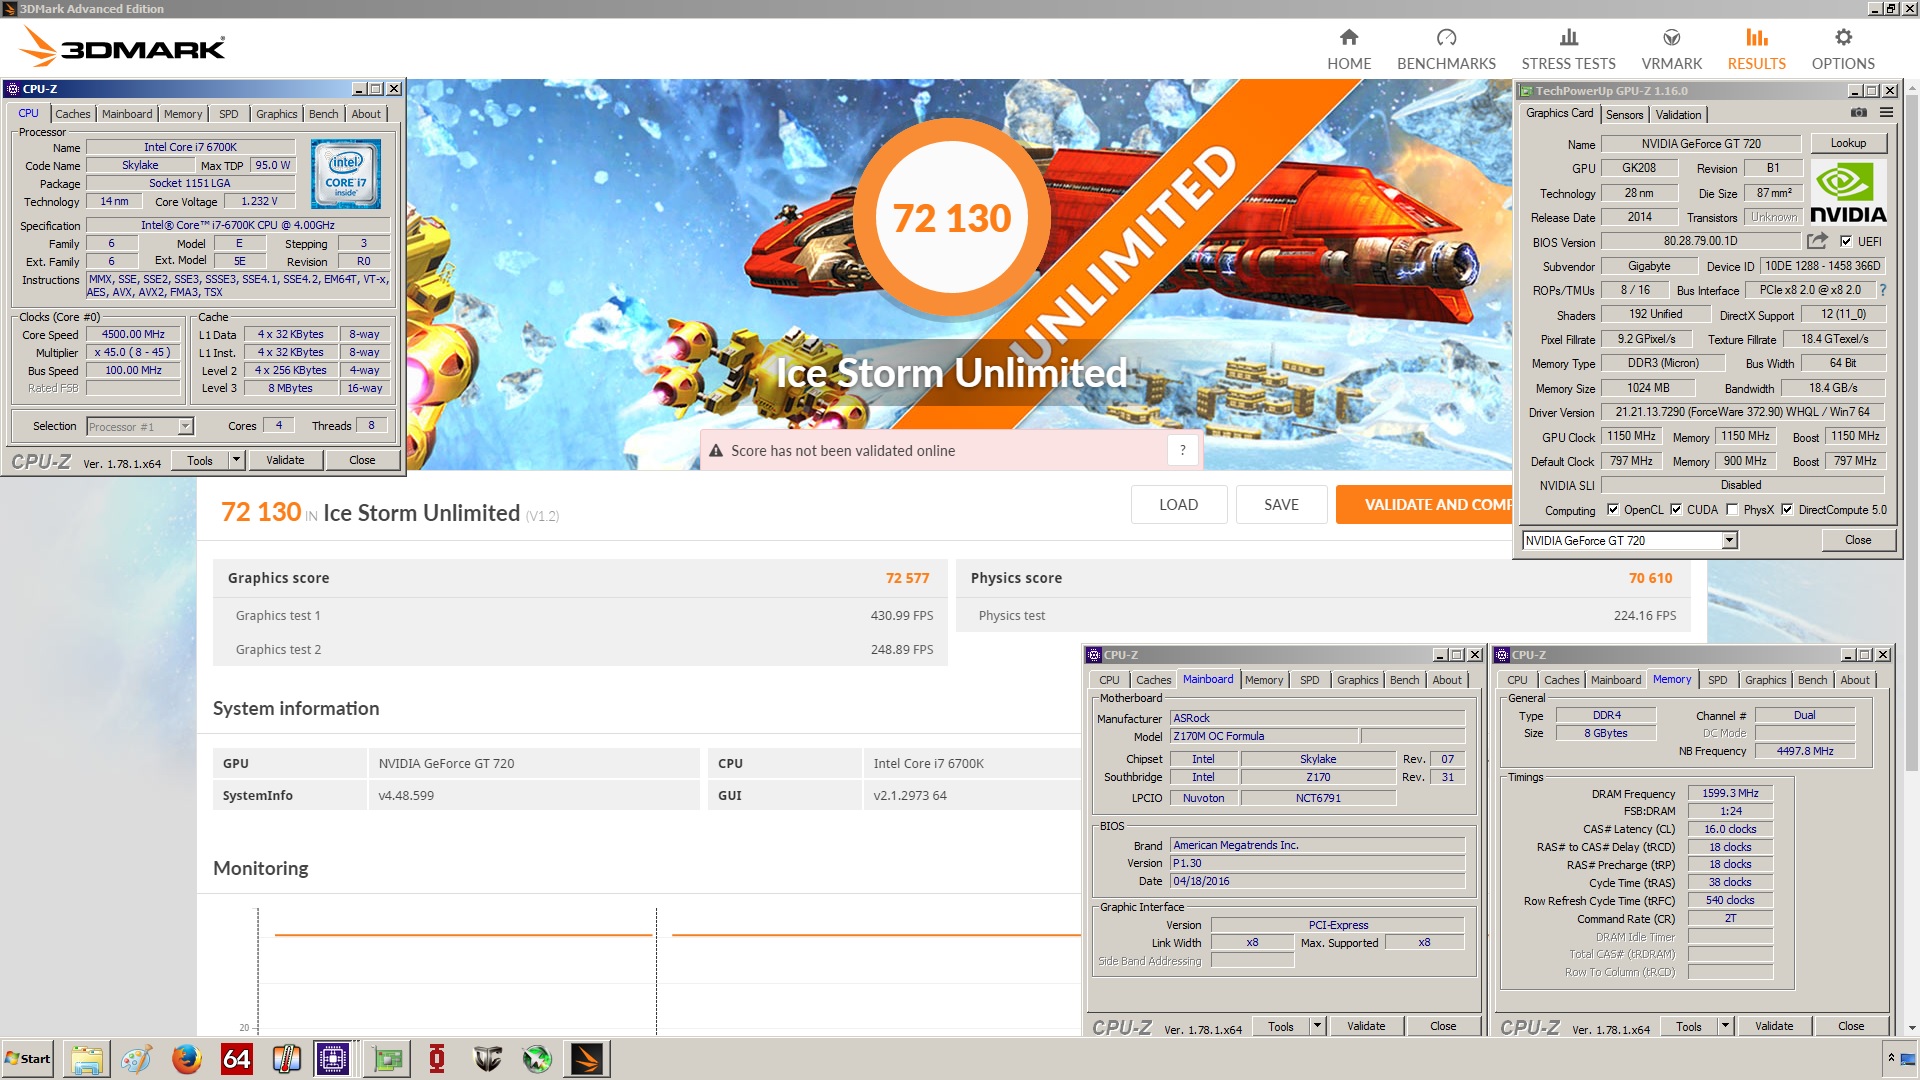Expand Tools dropdown arrow in top-left CPU-Z
Screen dimensions: 1920x1080
click(237, 460)
